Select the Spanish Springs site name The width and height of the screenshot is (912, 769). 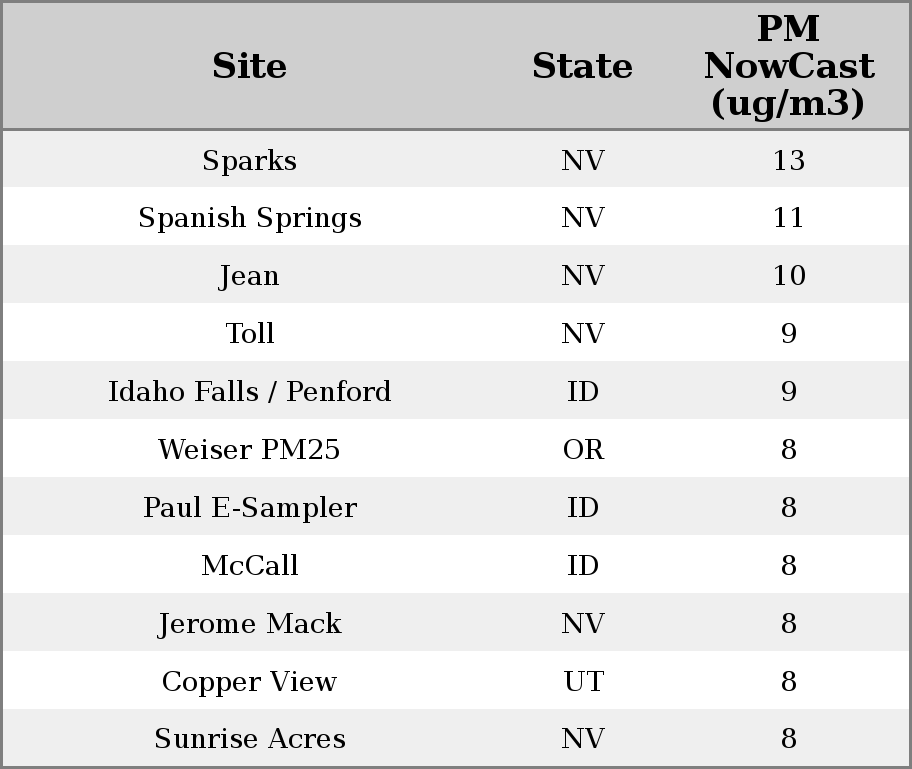pyautogui.click(x=249, y=218)
